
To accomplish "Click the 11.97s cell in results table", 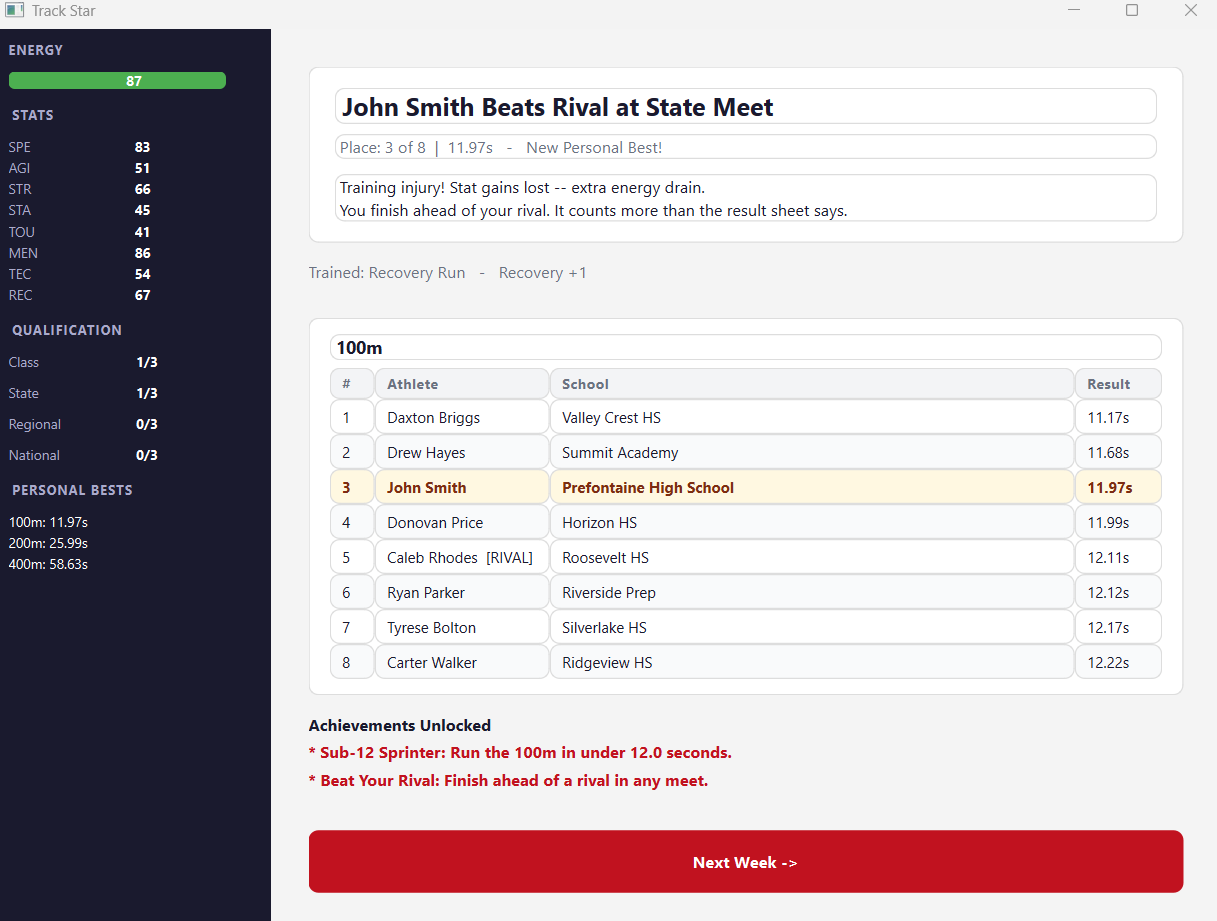I will 1118,487.
